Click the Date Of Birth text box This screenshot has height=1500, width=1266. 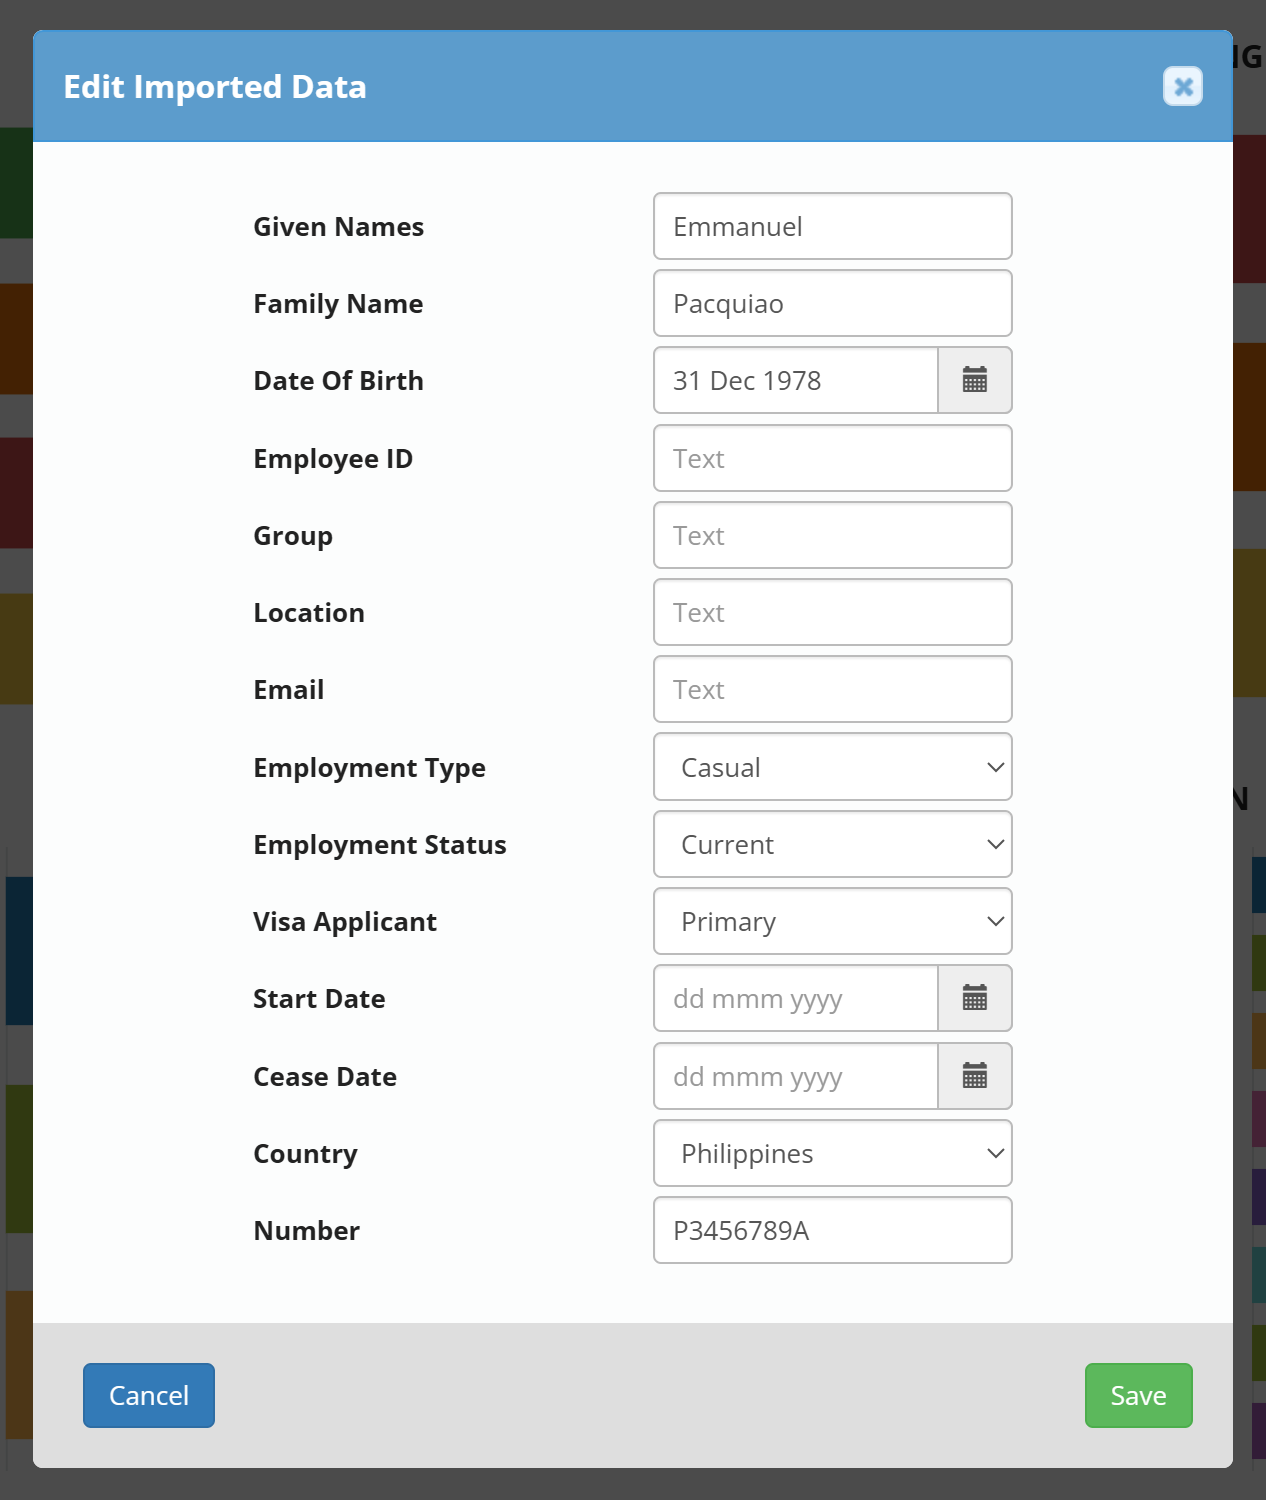click(796, 380)
